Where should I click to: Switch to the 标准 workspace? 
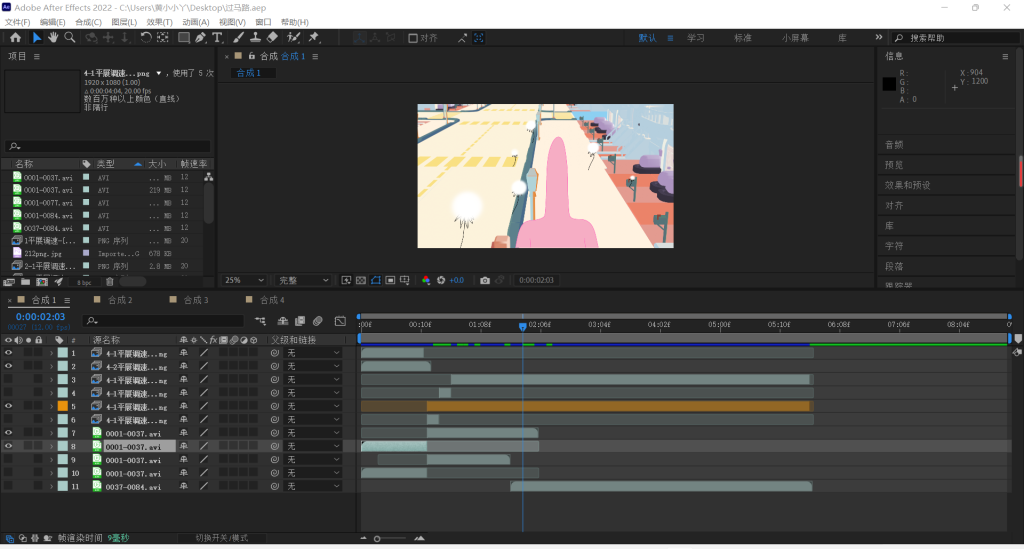point(743,38)
